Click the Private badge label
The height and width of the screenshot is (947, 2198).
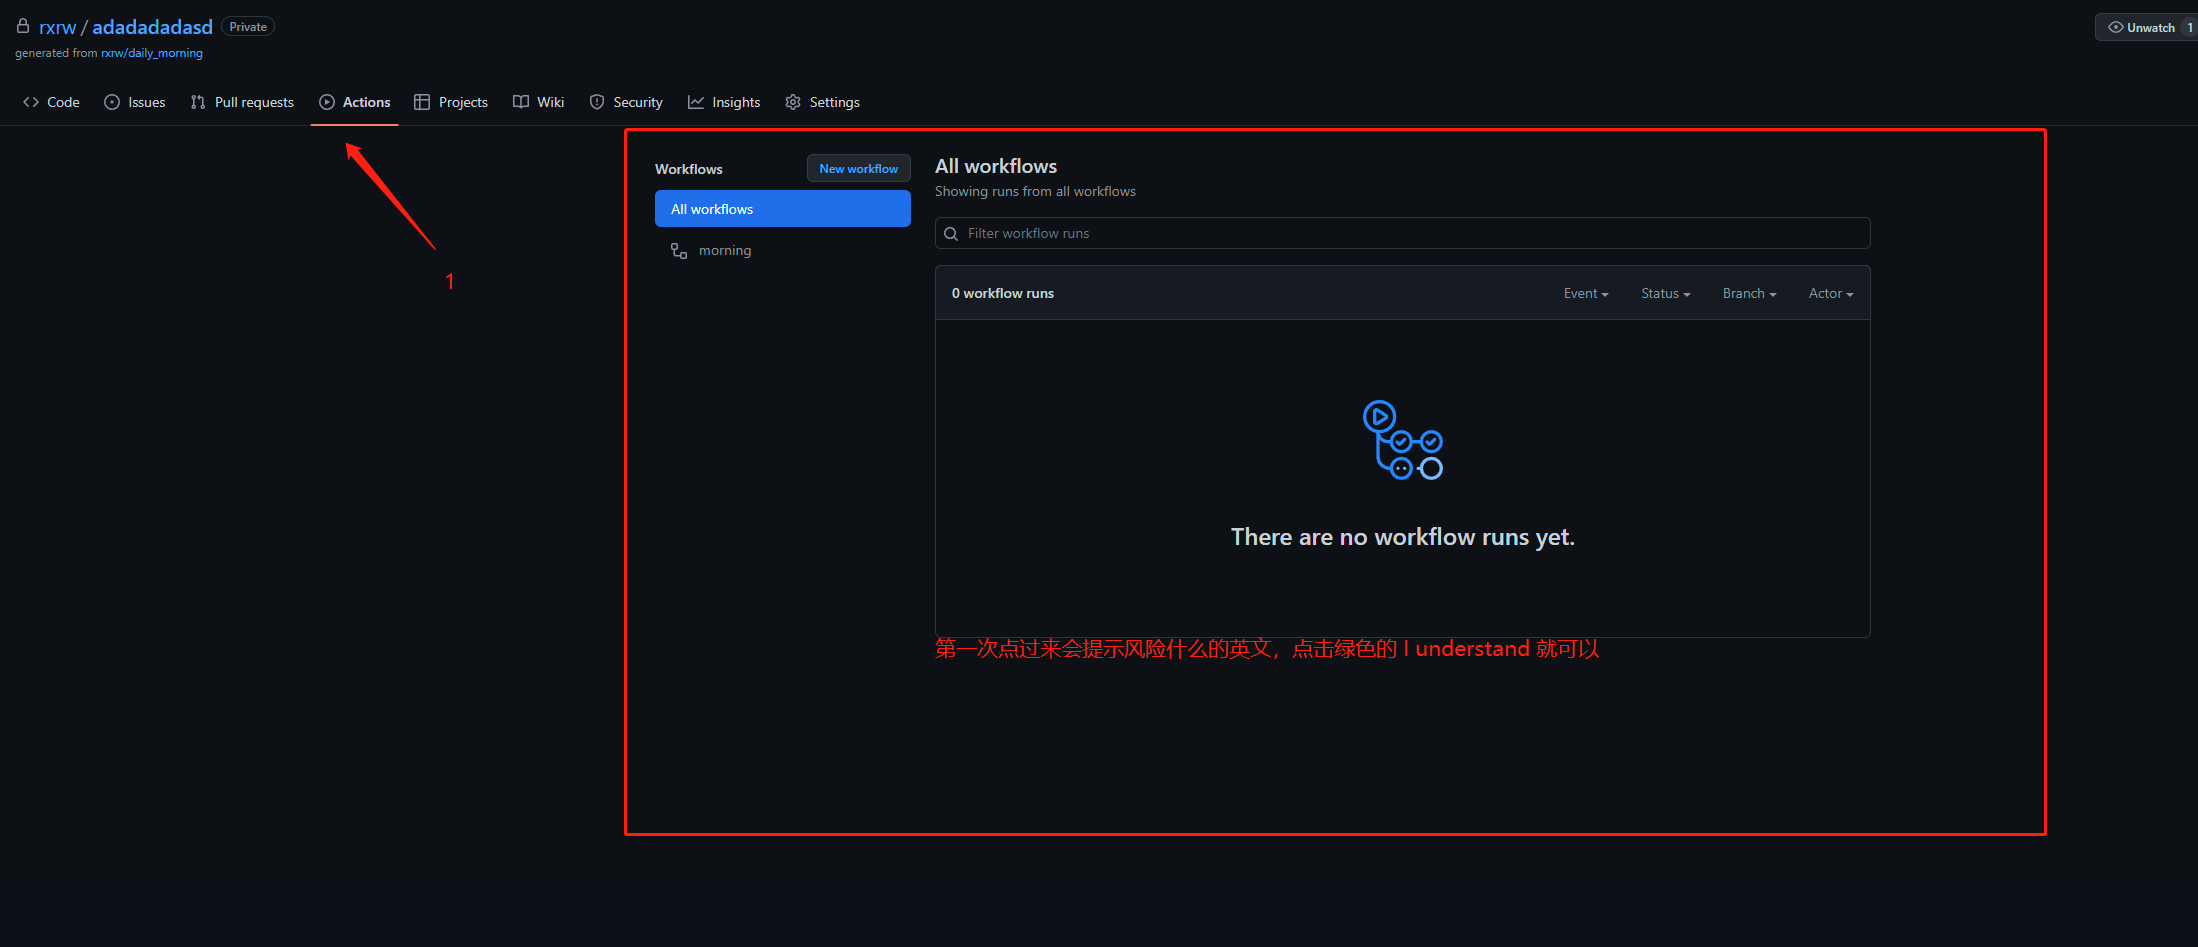[248, 27]
